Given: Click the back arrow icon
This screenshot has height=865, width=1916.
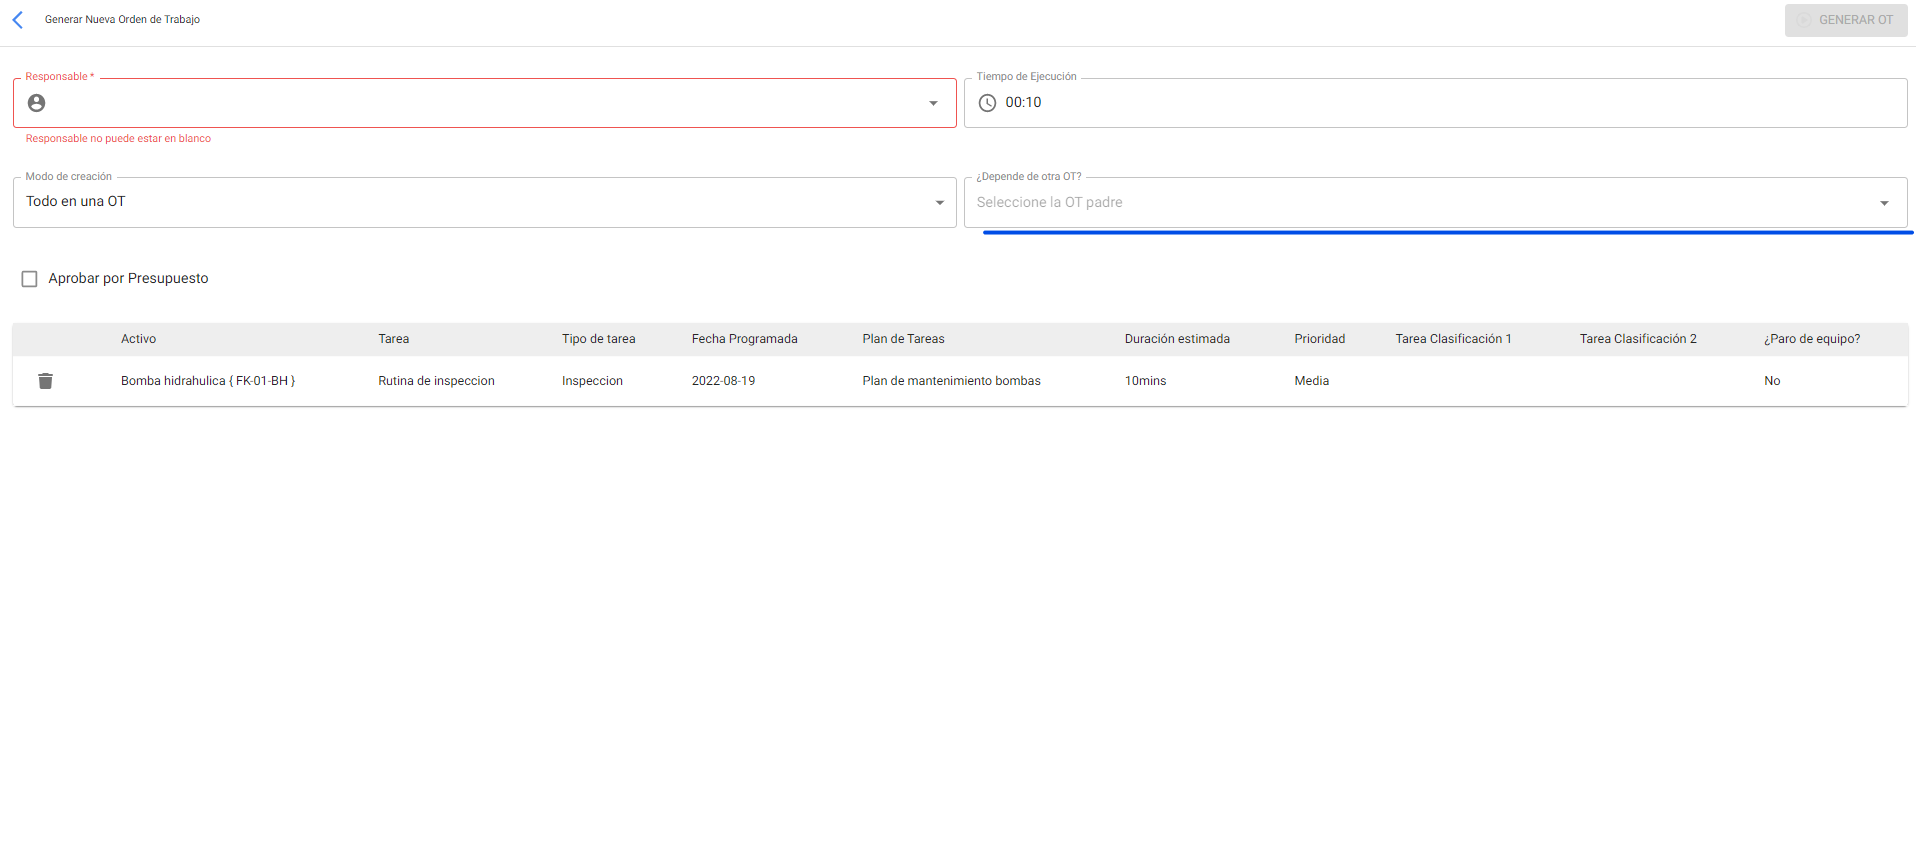Looking at the screenshot, I should click(18, 20).
